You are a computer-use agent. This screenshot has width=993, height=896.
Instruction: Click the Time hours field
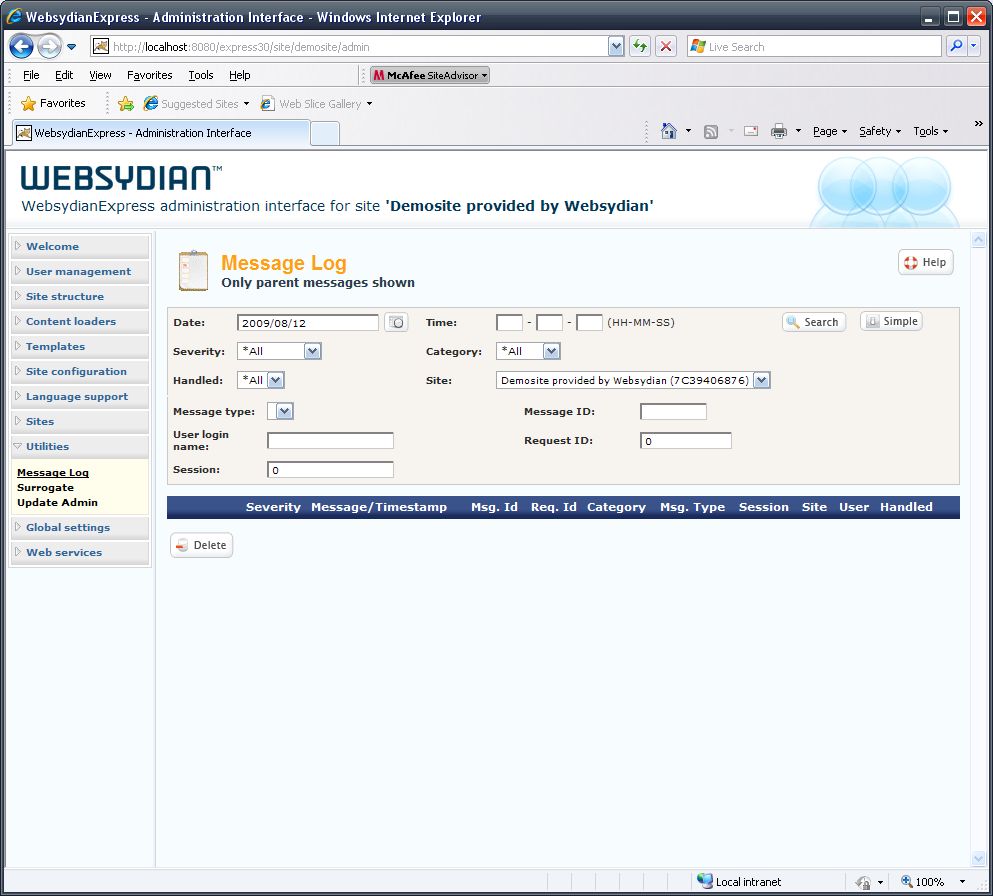pos(509,322)
